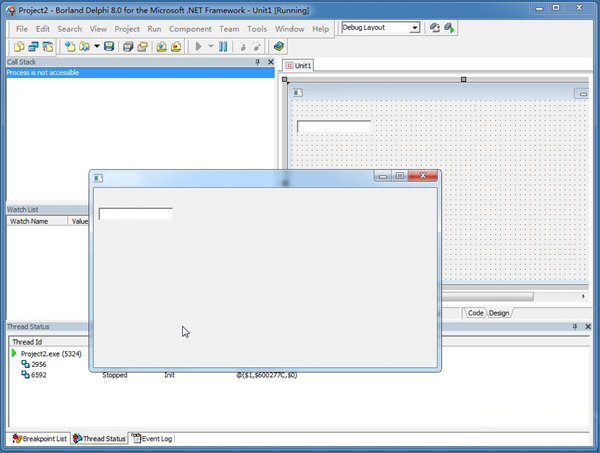This screenshot has width=600, height=453.
Task: Open the Event Log tab
Action: point(152,438)
